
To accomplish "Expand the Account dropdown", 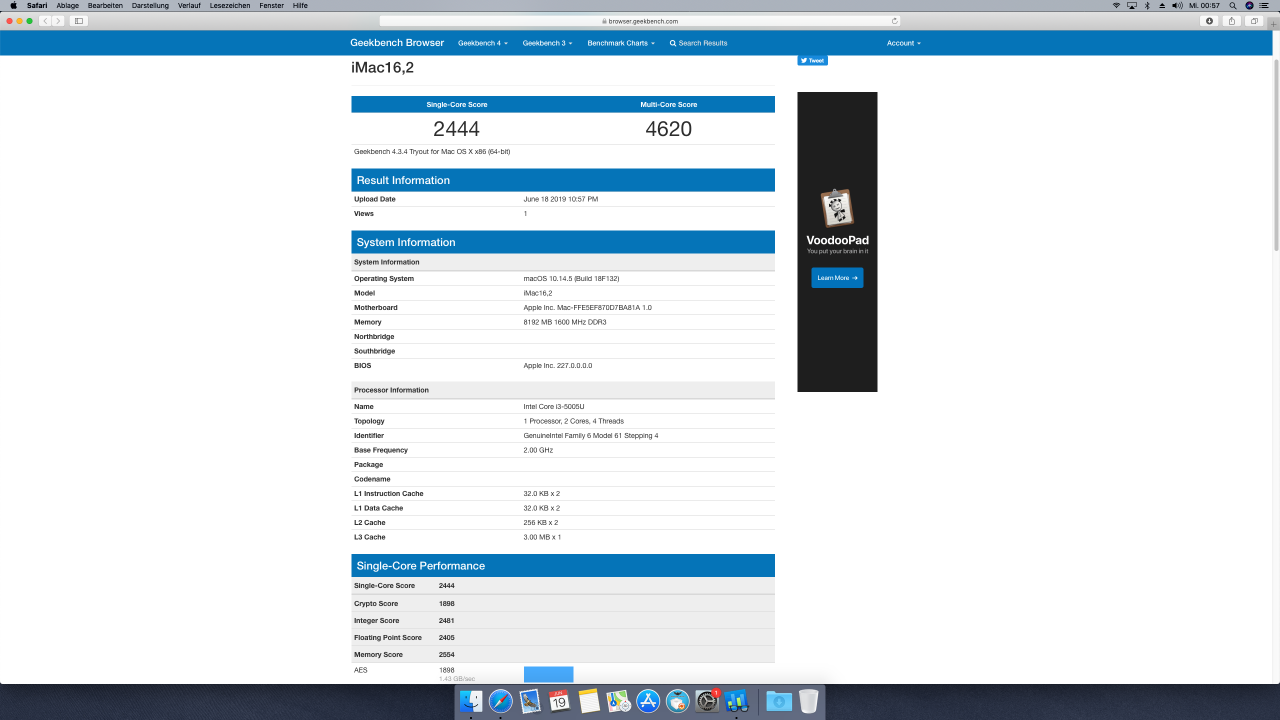I will pyautogui.click(x=903, y=43).
